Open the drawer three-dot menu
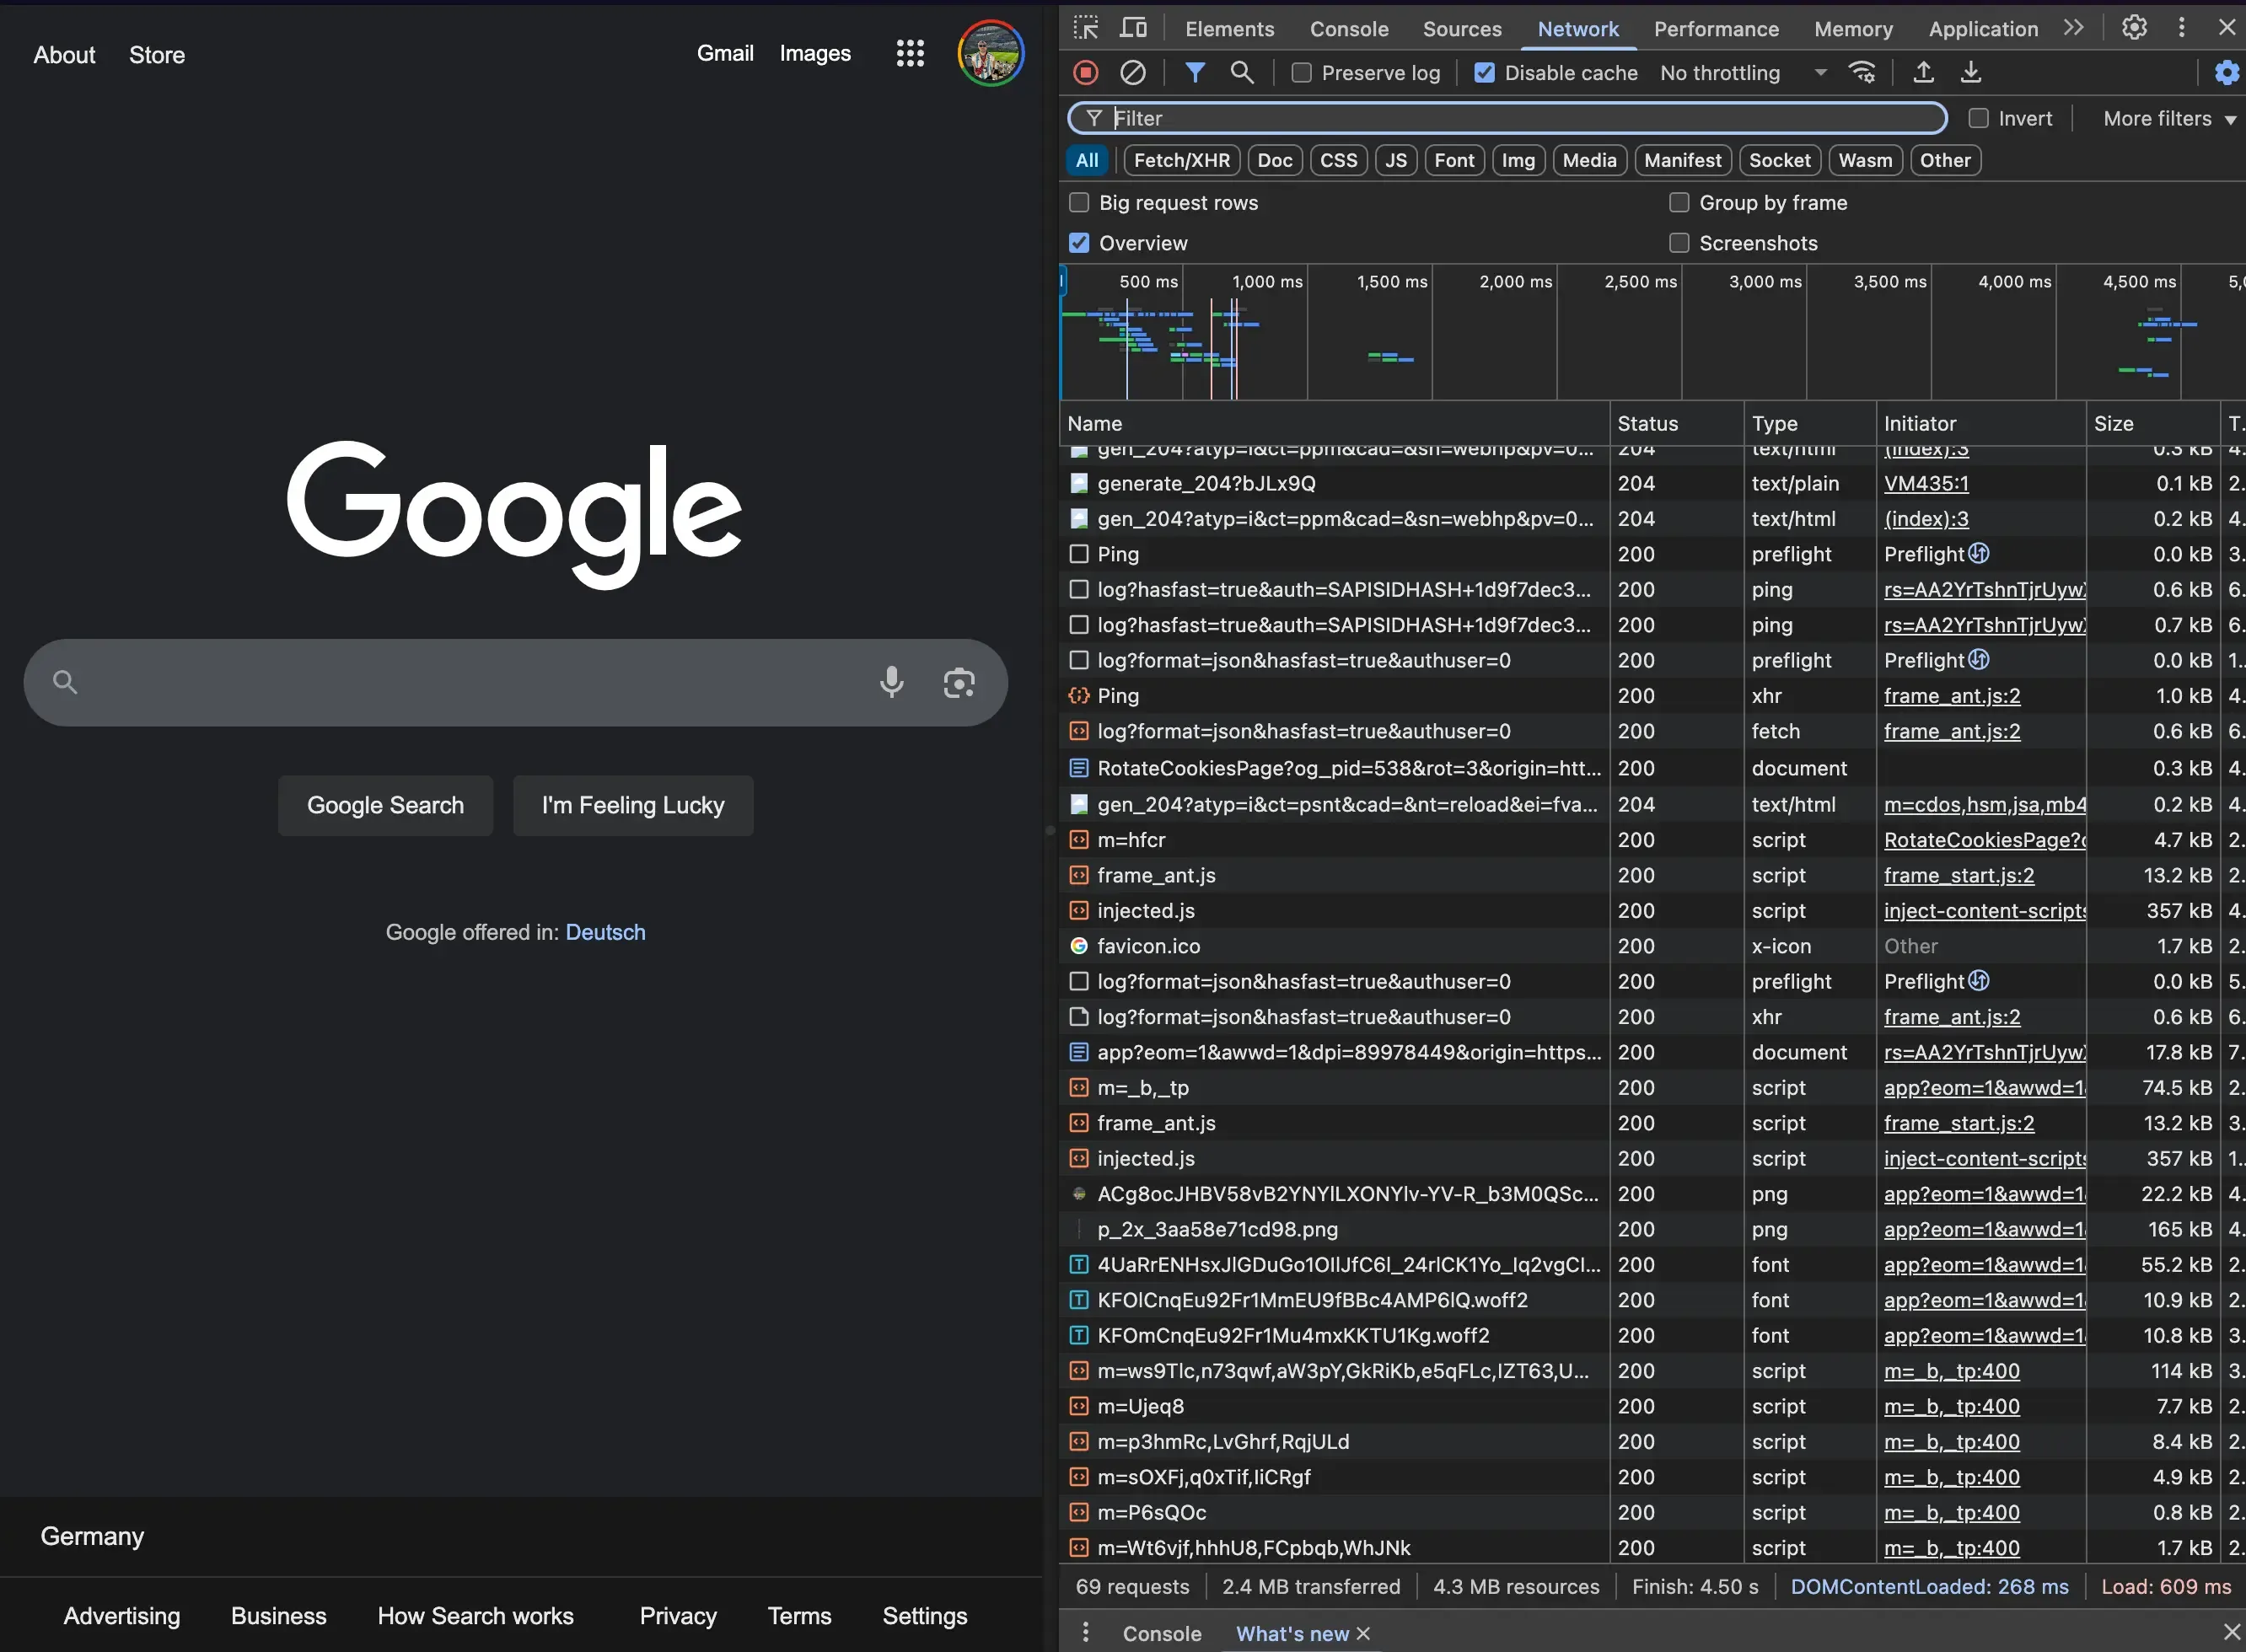The width and height of the screenshot is (2246, 1652). [x=1086, y=1633]
